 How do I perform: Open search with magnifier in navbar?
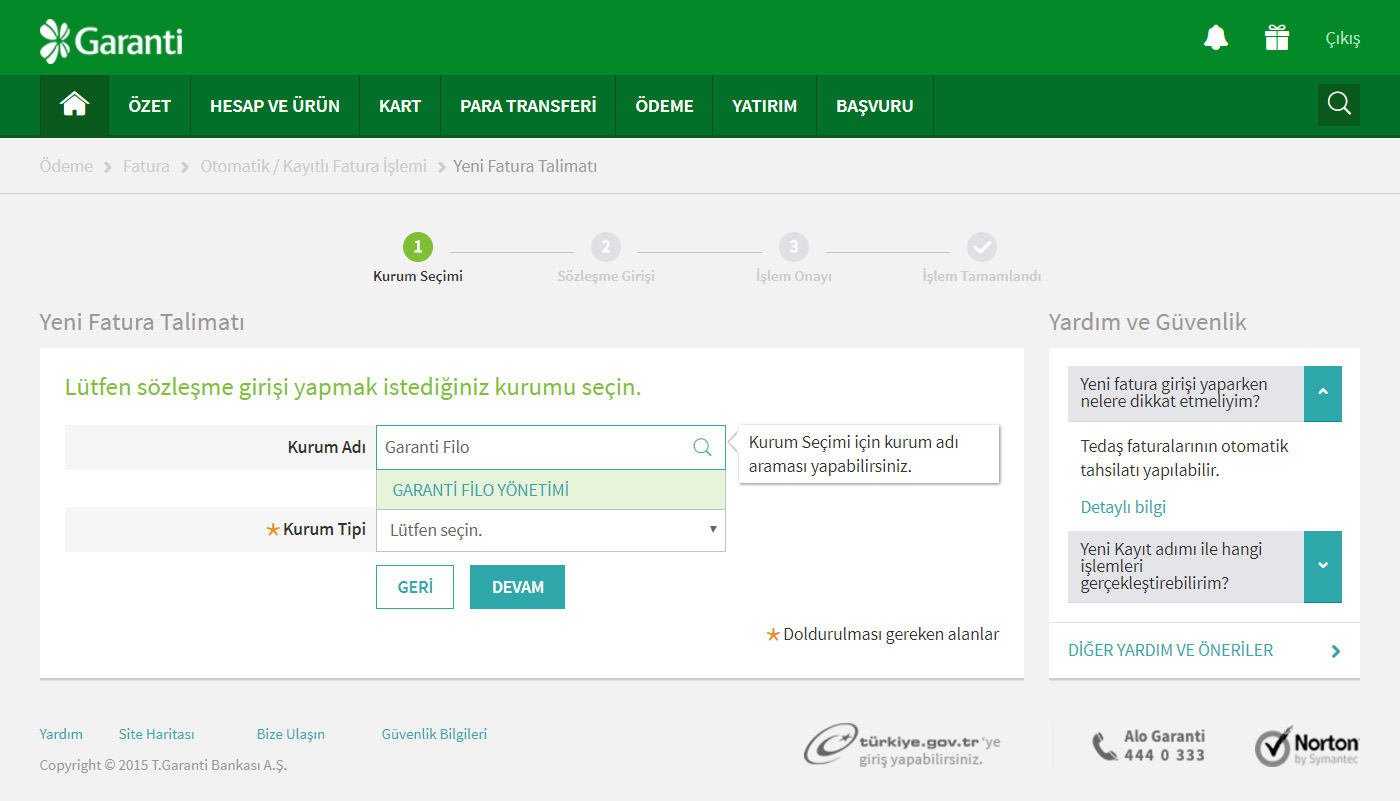coord(1339,104)
